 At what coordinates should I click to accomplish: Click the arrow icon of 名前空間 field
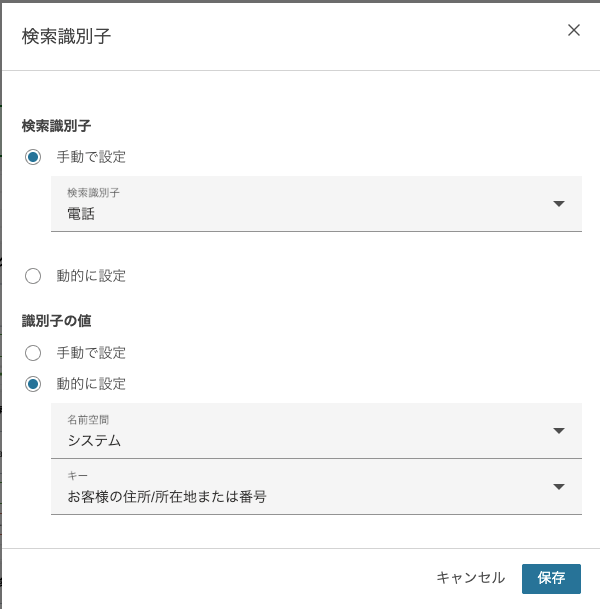point(559,431)
